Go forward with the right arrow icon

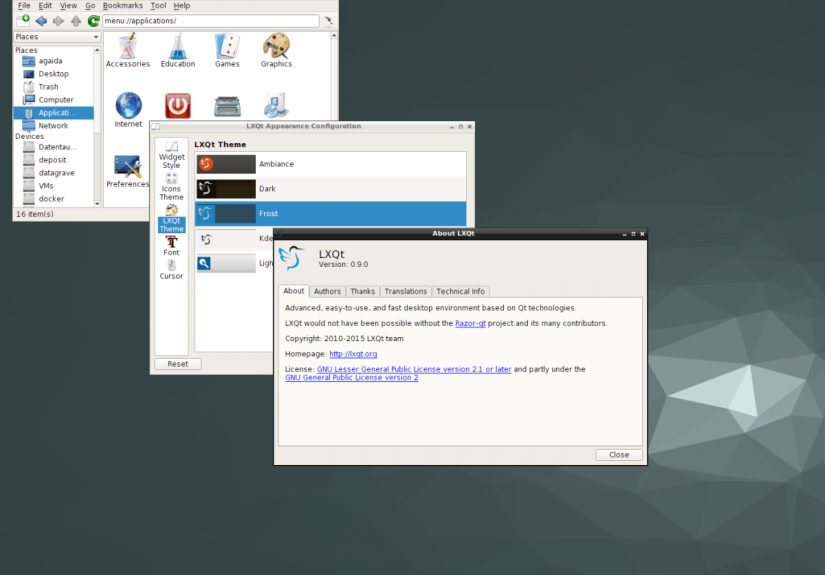point(58,21)
